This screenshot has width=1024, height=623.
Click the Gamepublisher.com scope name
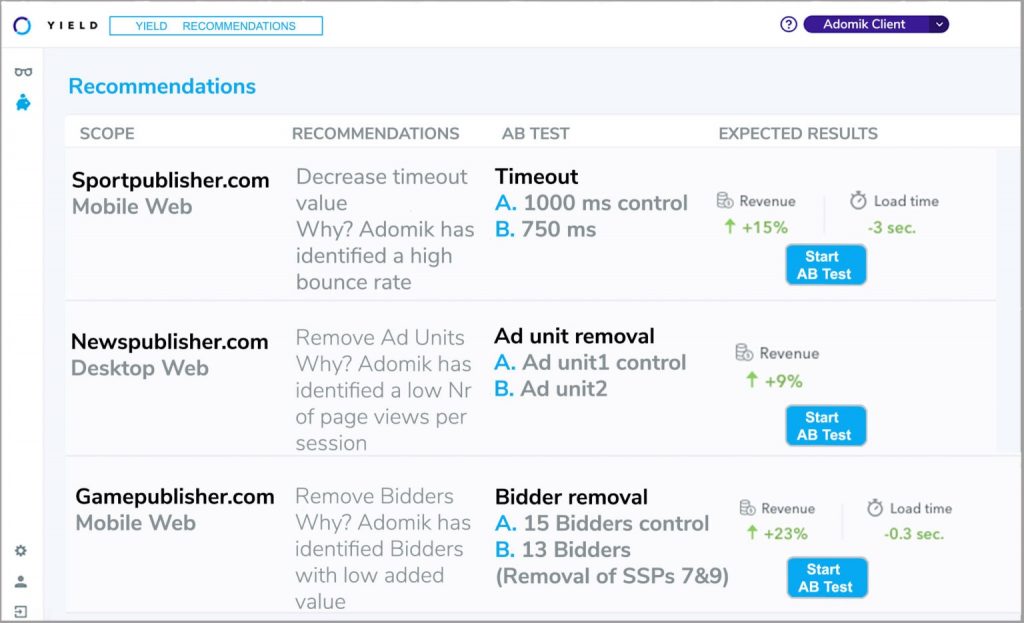pos(175,497)
